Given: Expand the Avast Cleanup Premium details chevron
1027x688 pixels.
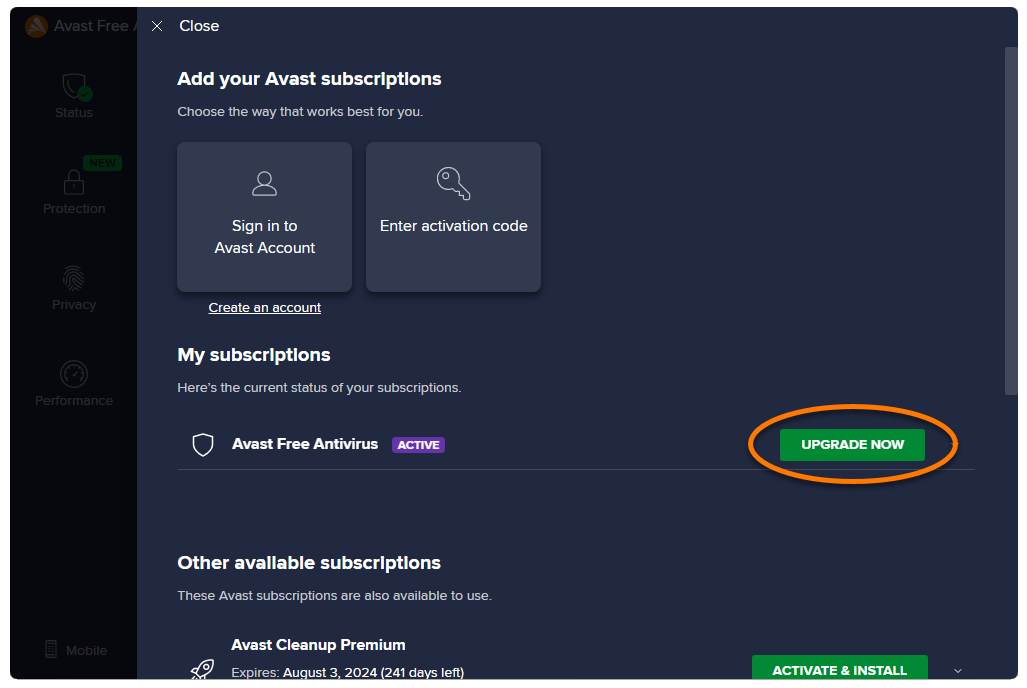Looking at the screenshot, I should coord(958,670).
